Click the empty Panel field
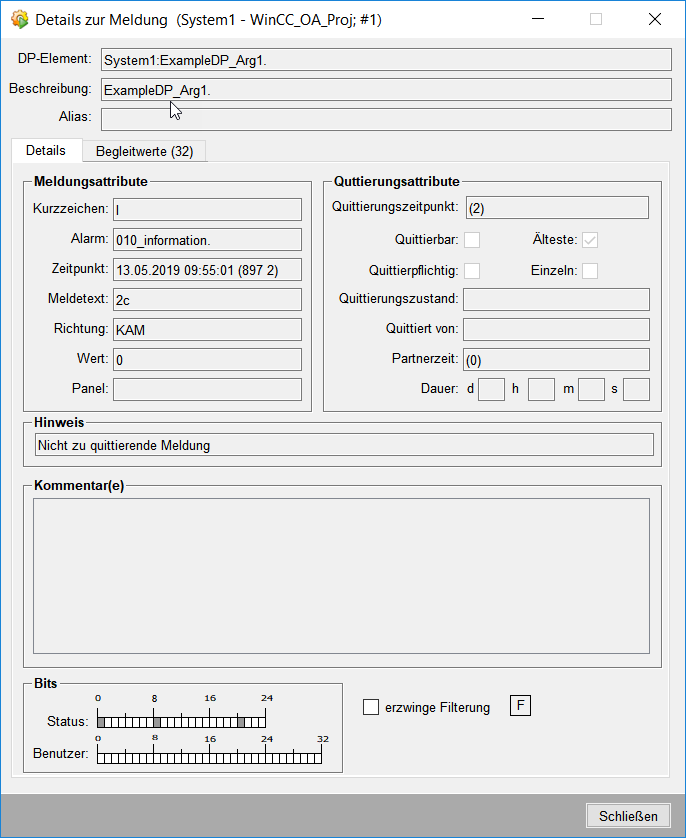 pos(207,389)
